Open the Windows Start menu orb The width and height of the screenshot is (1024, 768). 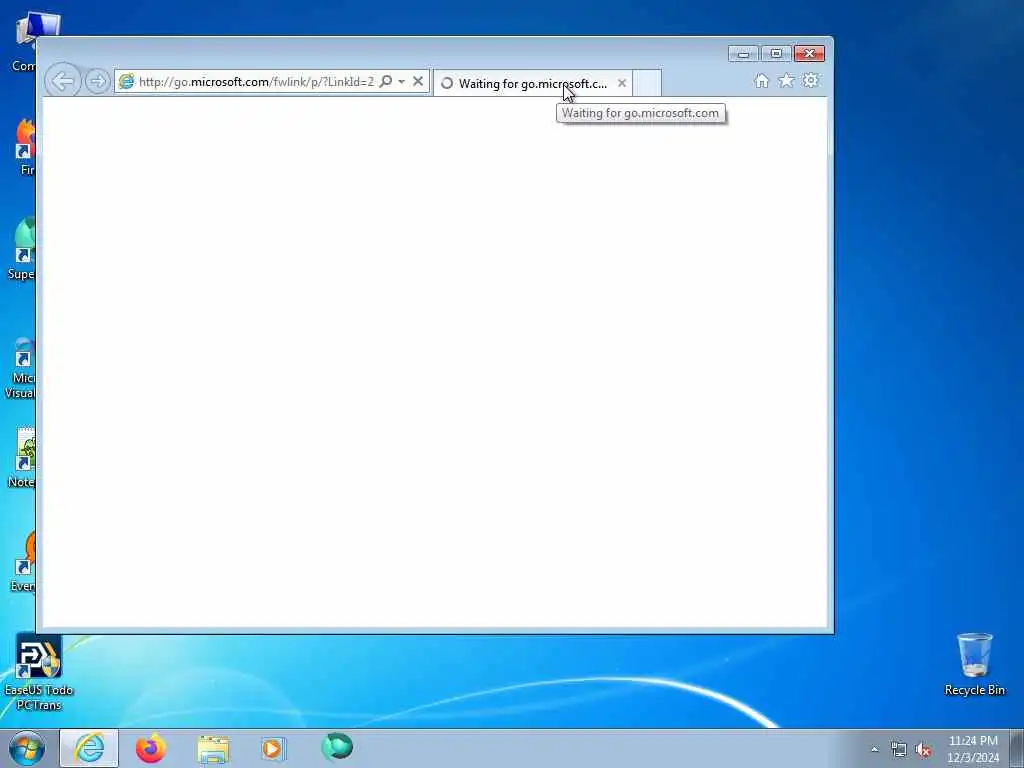27,748
